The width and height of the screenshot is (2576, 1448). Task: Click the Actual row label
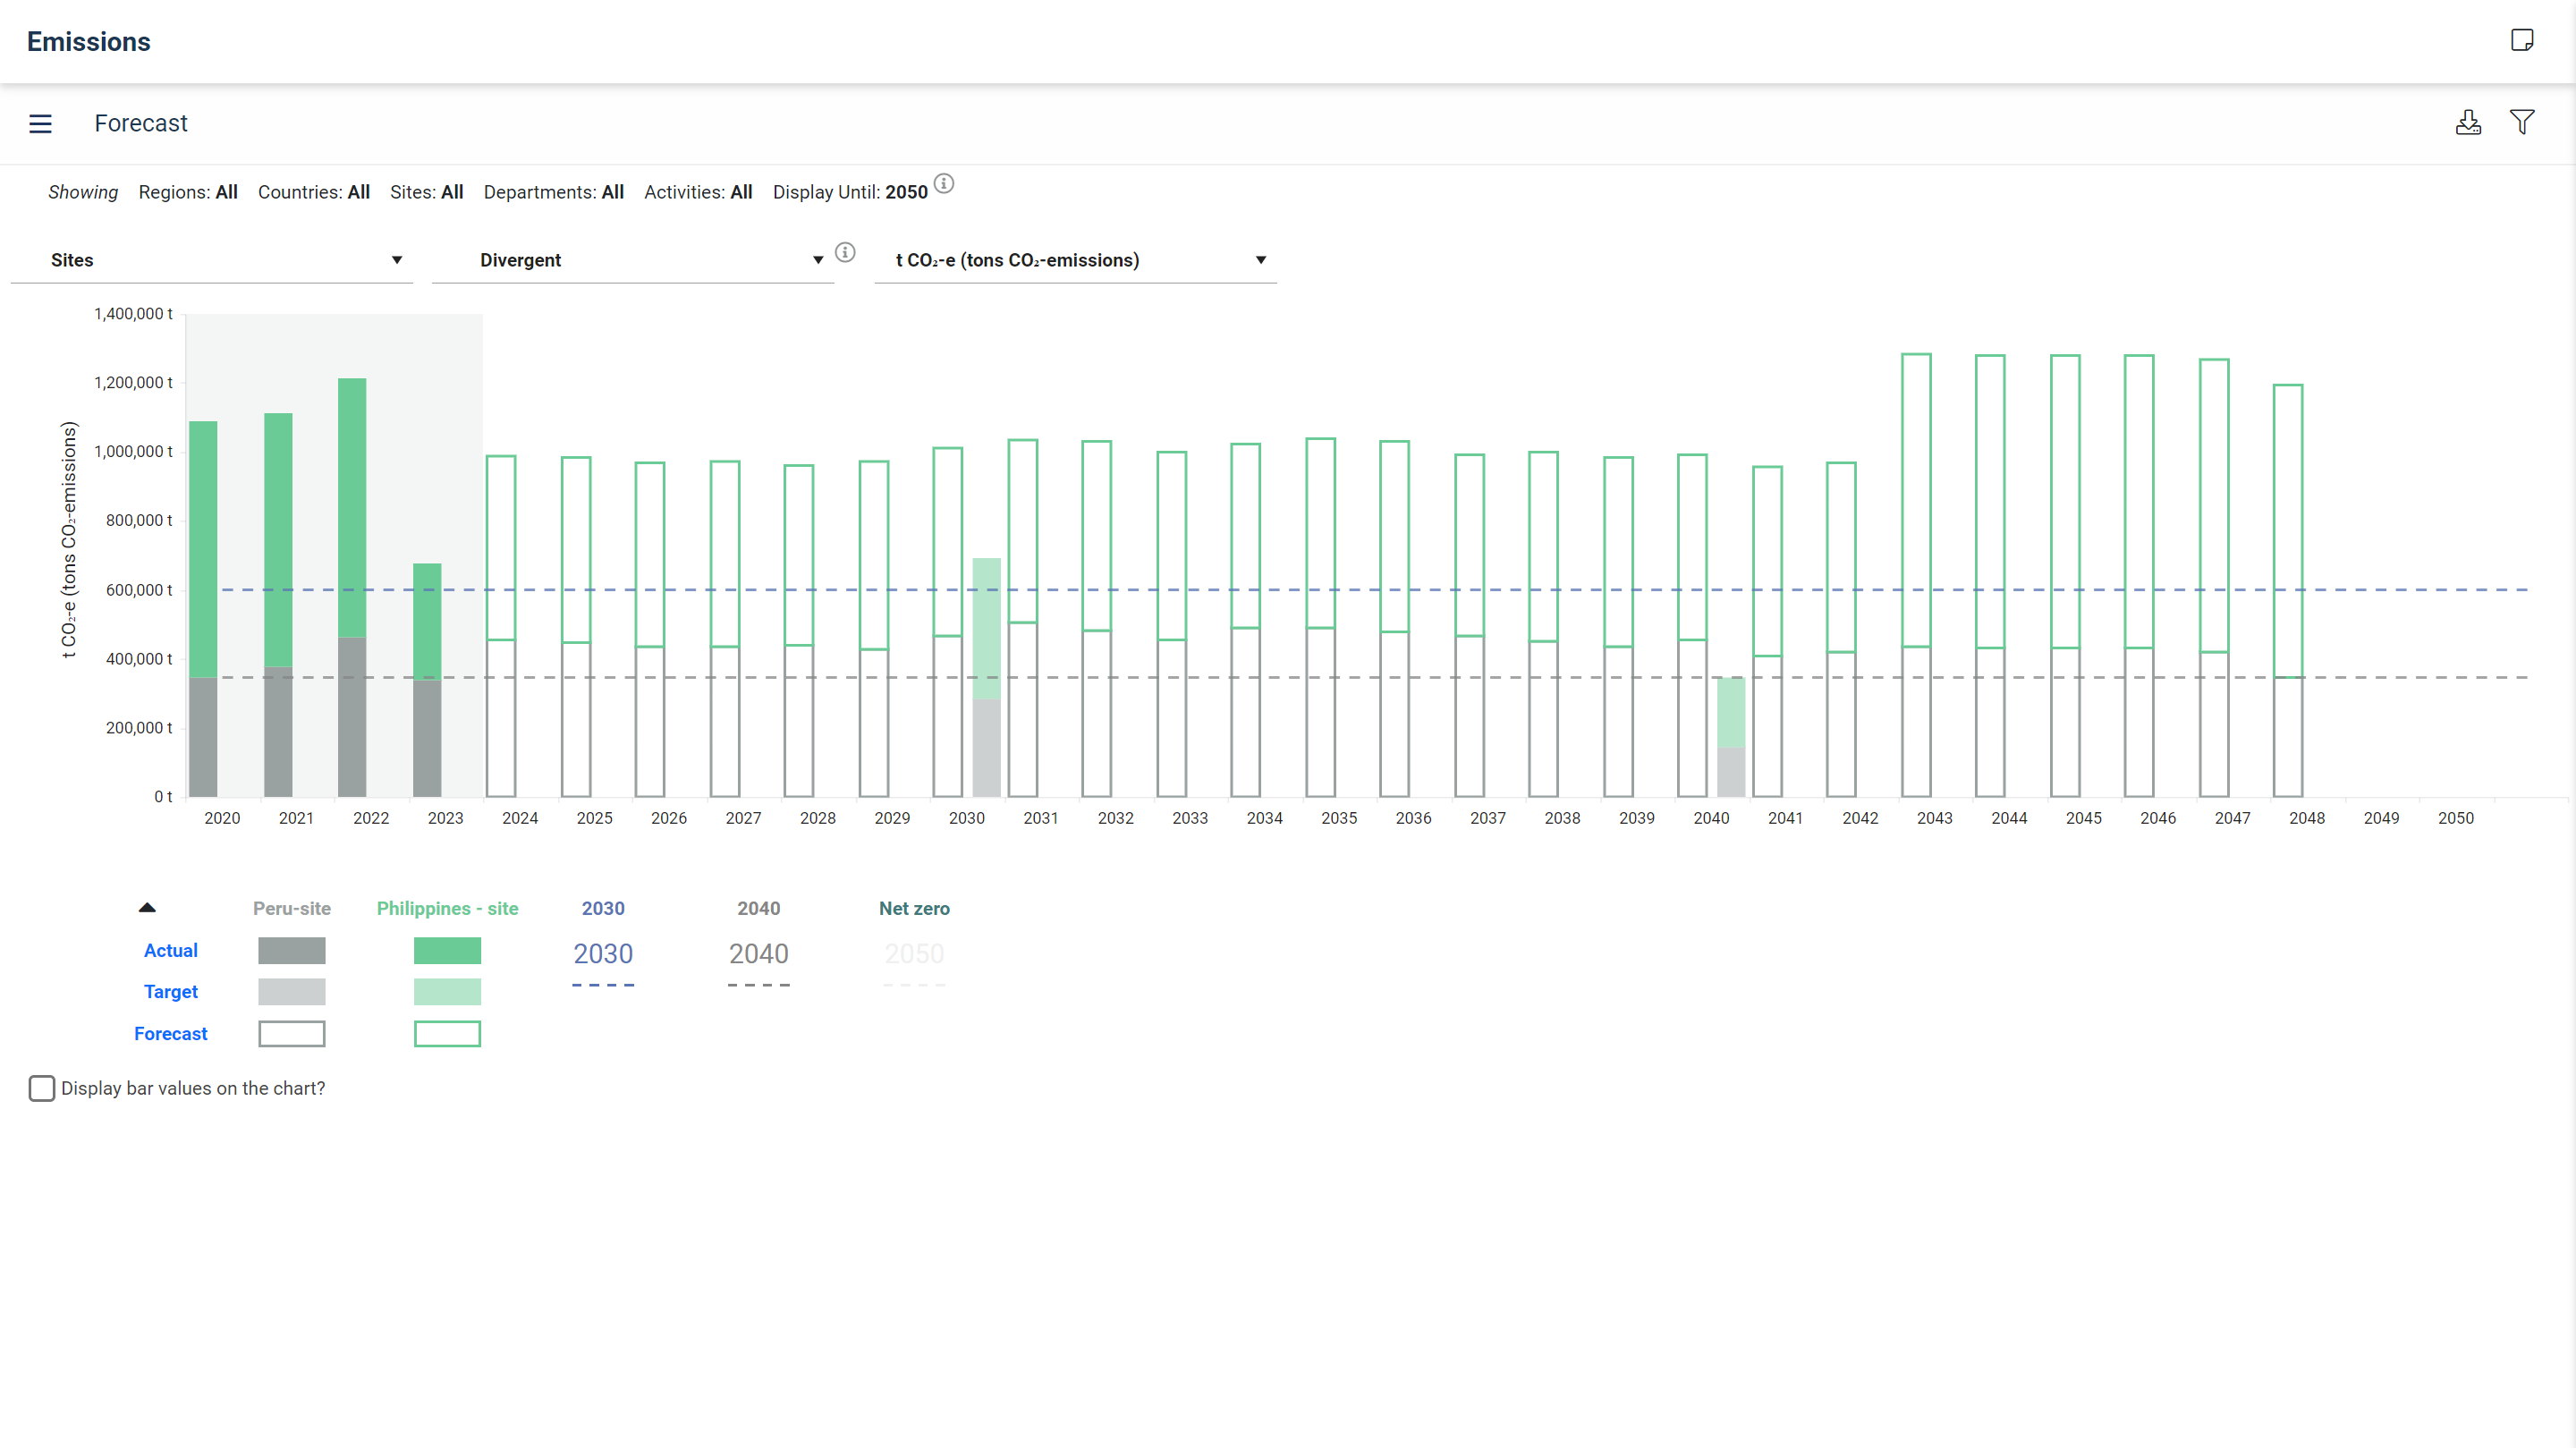[x=171, y=950]
